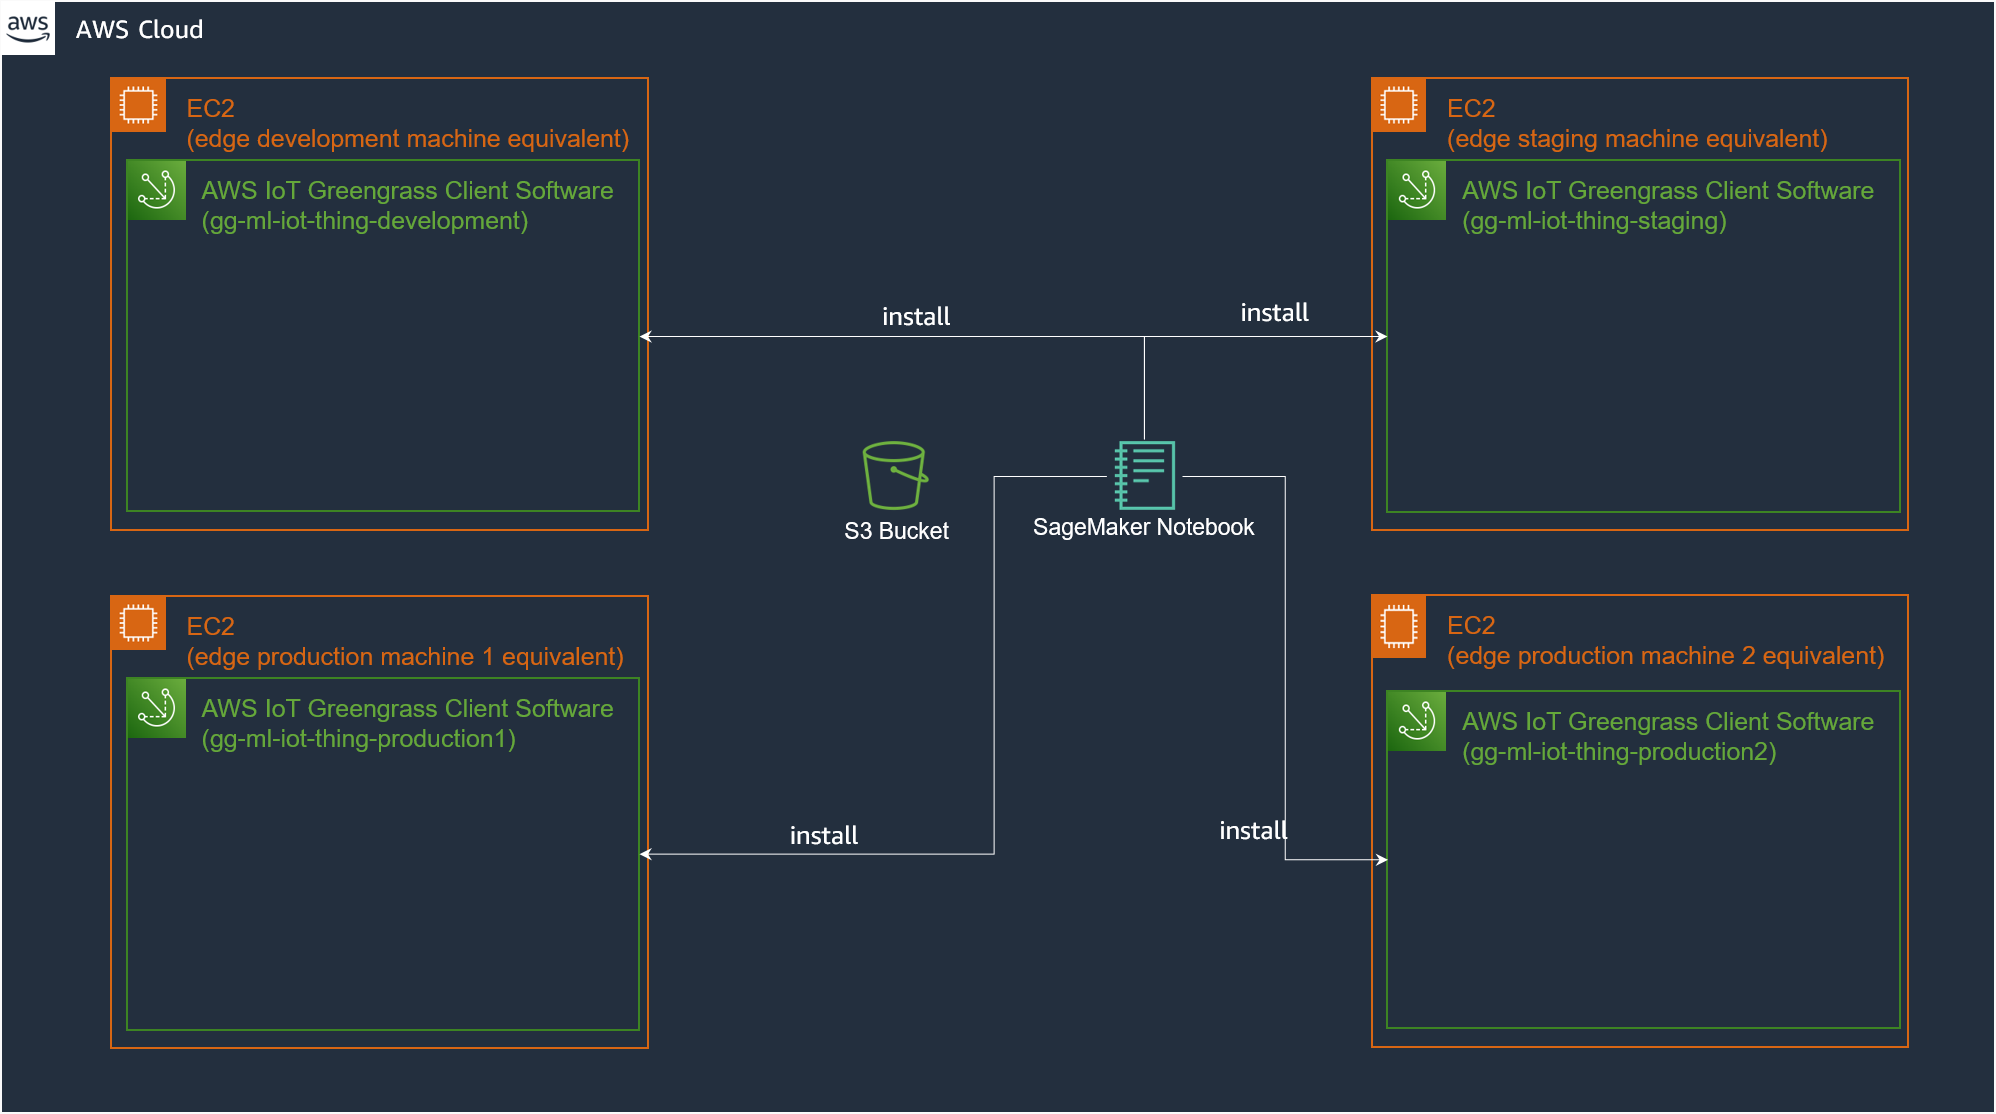This screenshot has height=1114, width=1996.
Task: Click '(edge production machine 2 equivalent)' text
Action: click(x=1665, y=656)
